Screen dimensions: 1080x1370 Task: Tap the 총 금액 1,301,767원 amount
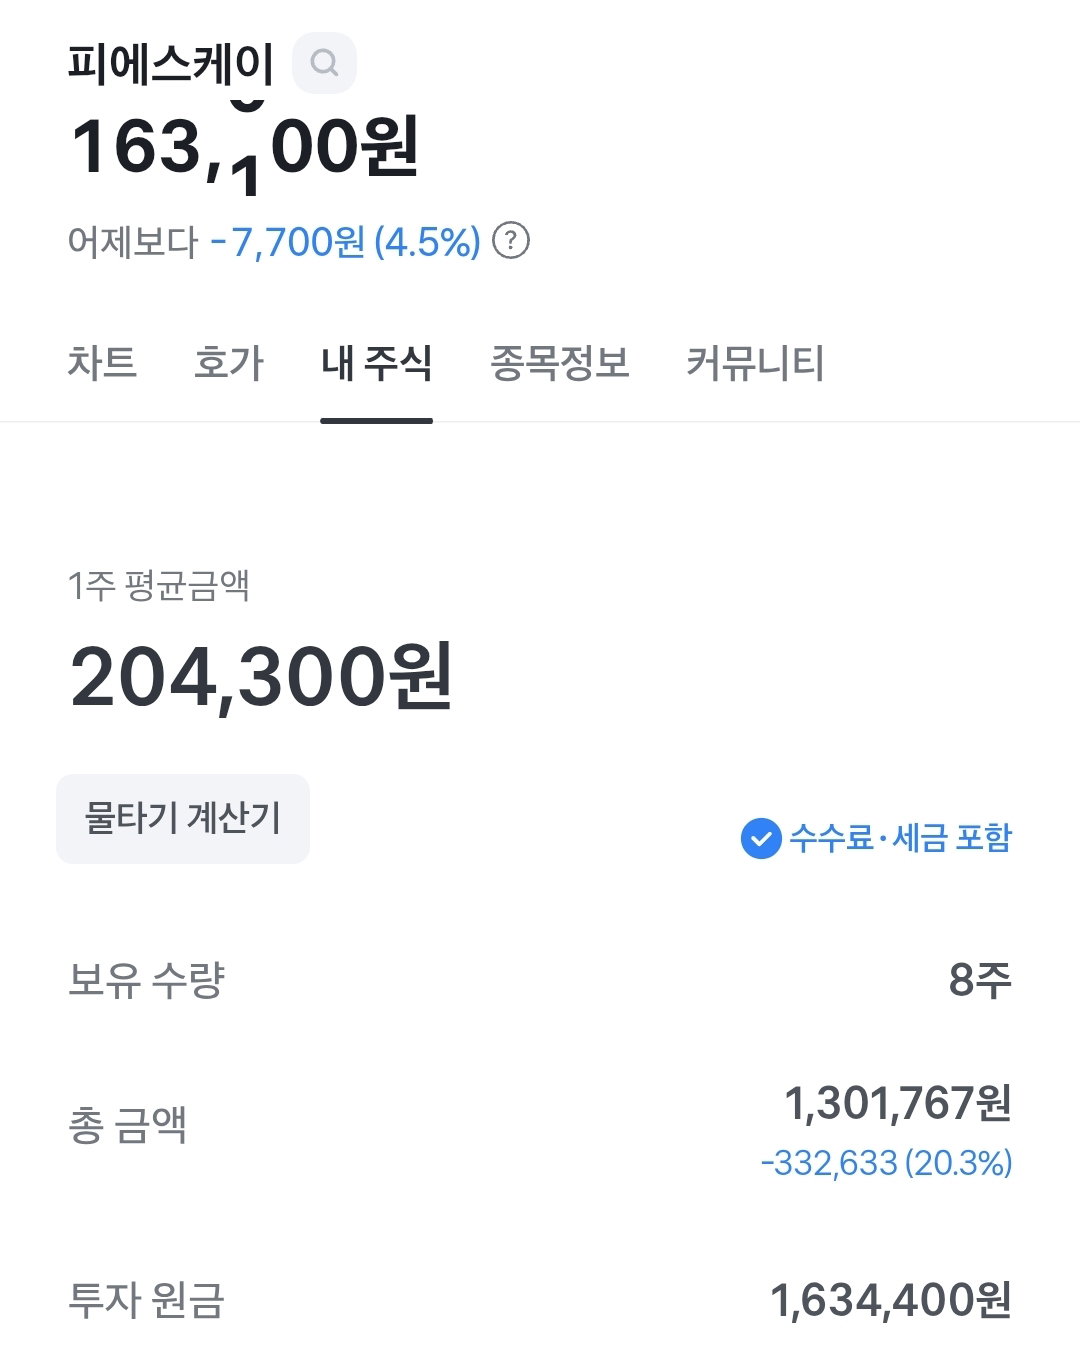(x=898, y=1103)
